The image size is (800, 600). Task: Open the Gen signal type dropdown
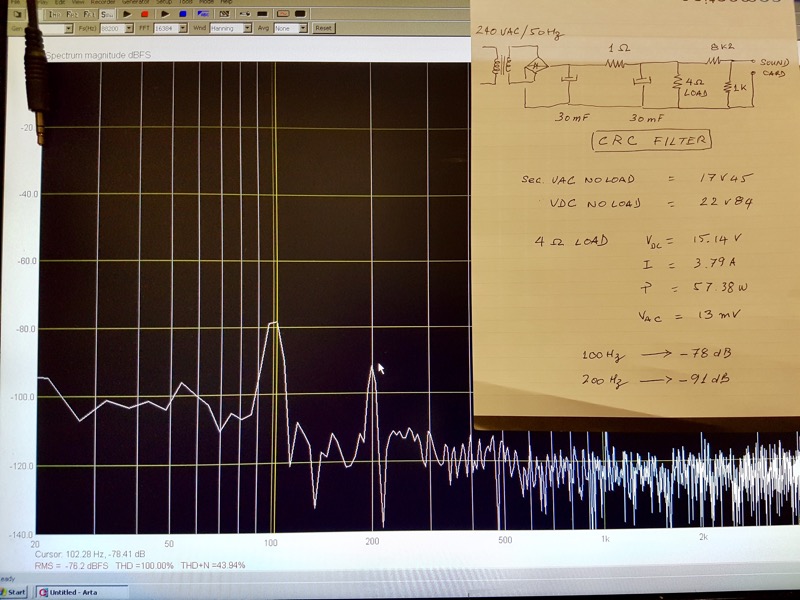point(69,29)
